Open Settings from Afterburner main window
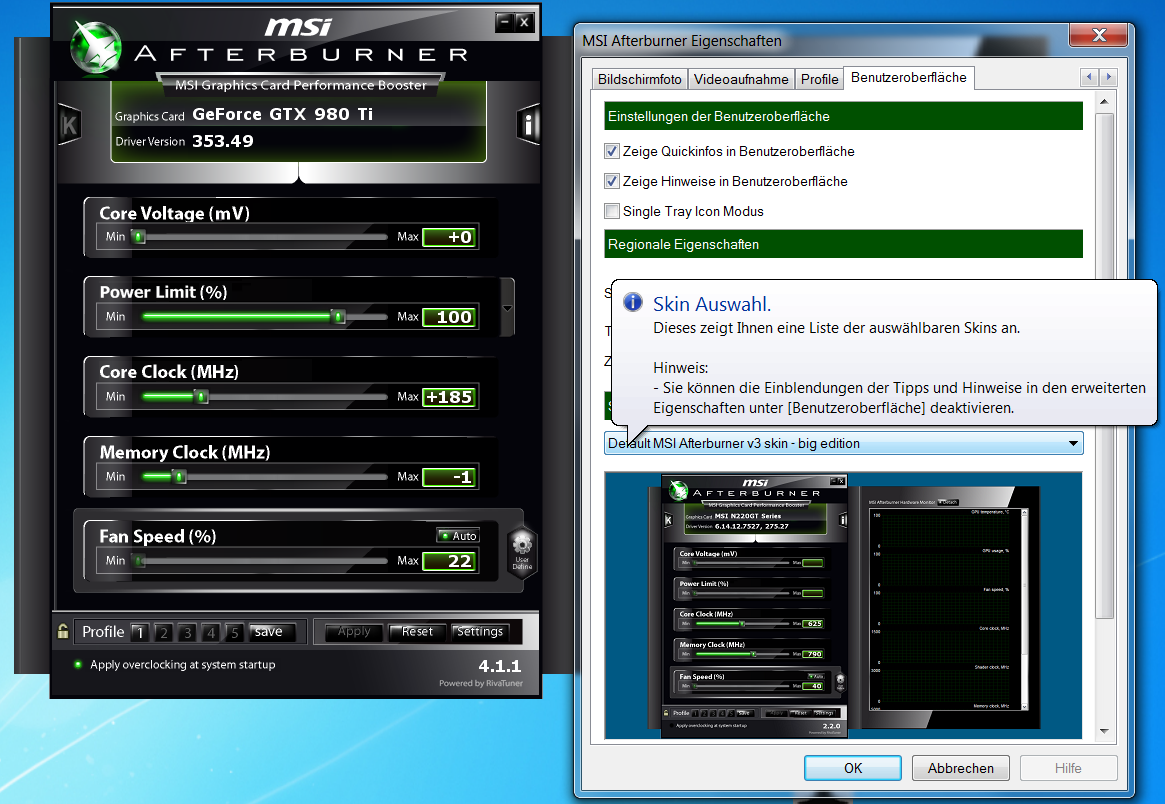1165x804 pixels. 480,632
